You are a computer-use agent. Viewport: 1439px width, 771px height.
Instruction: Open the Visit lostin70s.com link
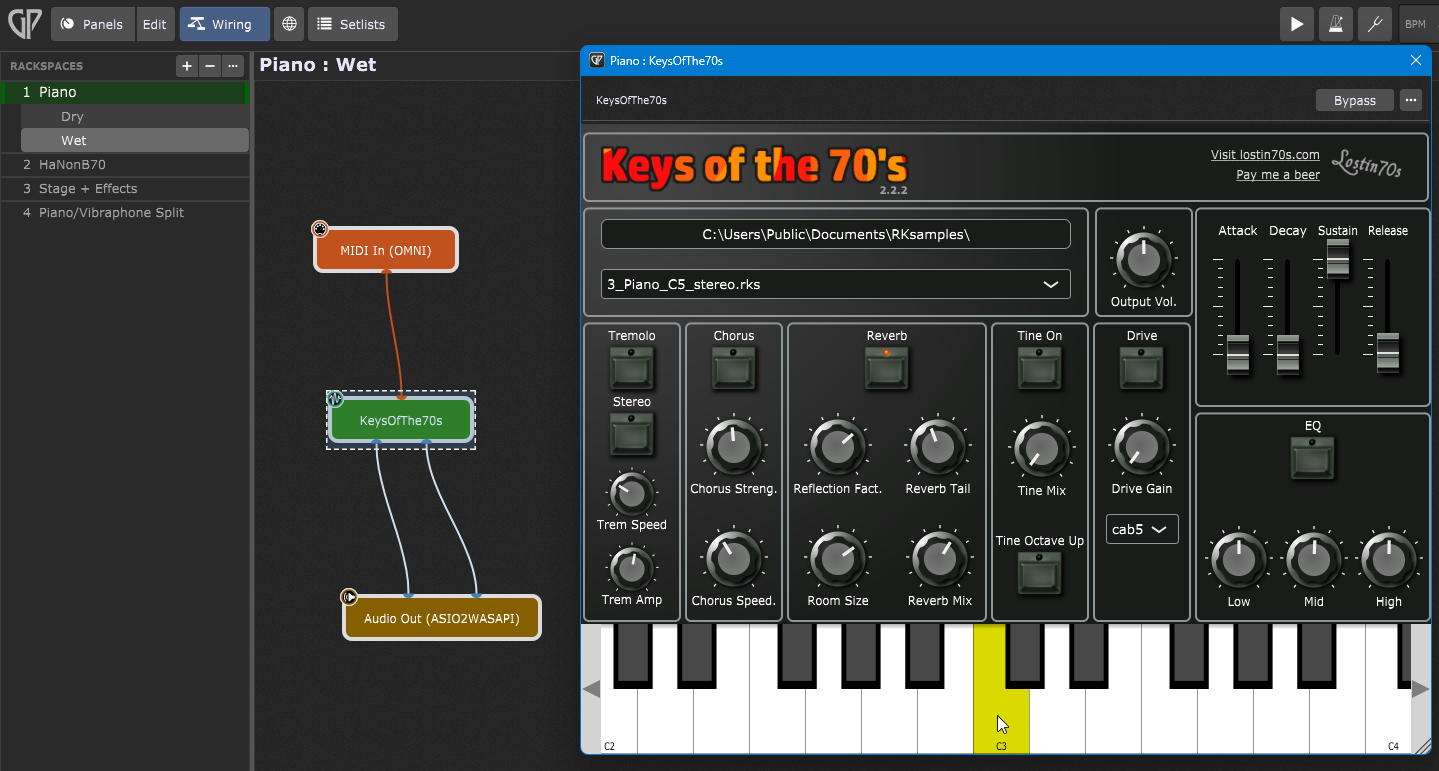[x=1265, y=155]
